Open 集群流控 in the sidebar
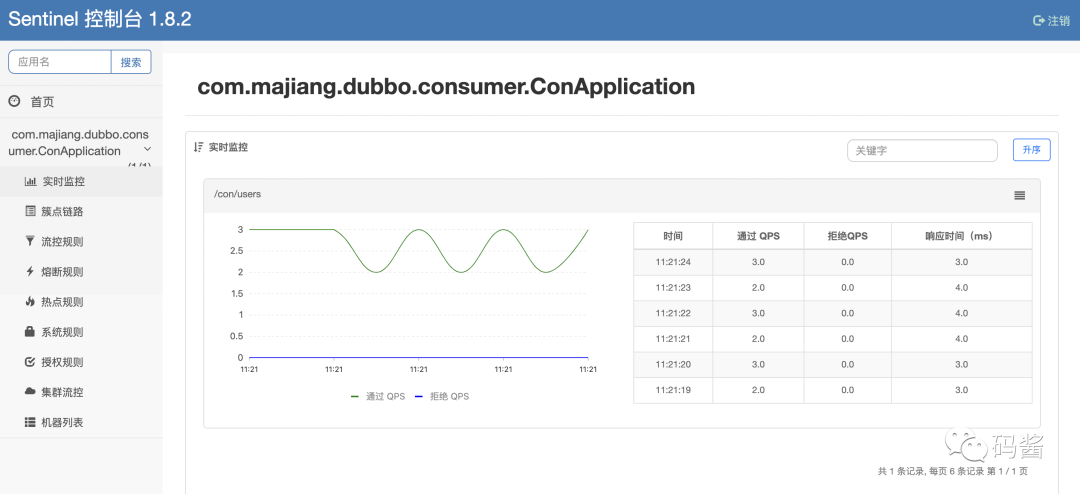Image resolution: width=1080 pixels, height=494 pixels. click(x=81, y=391)
